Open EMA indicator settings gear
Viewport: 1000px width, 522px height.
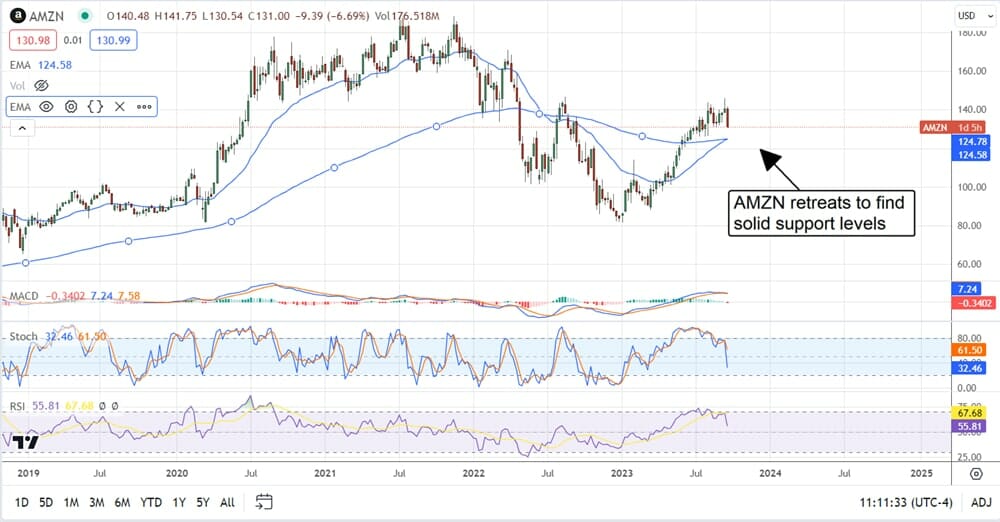(71, 106)
